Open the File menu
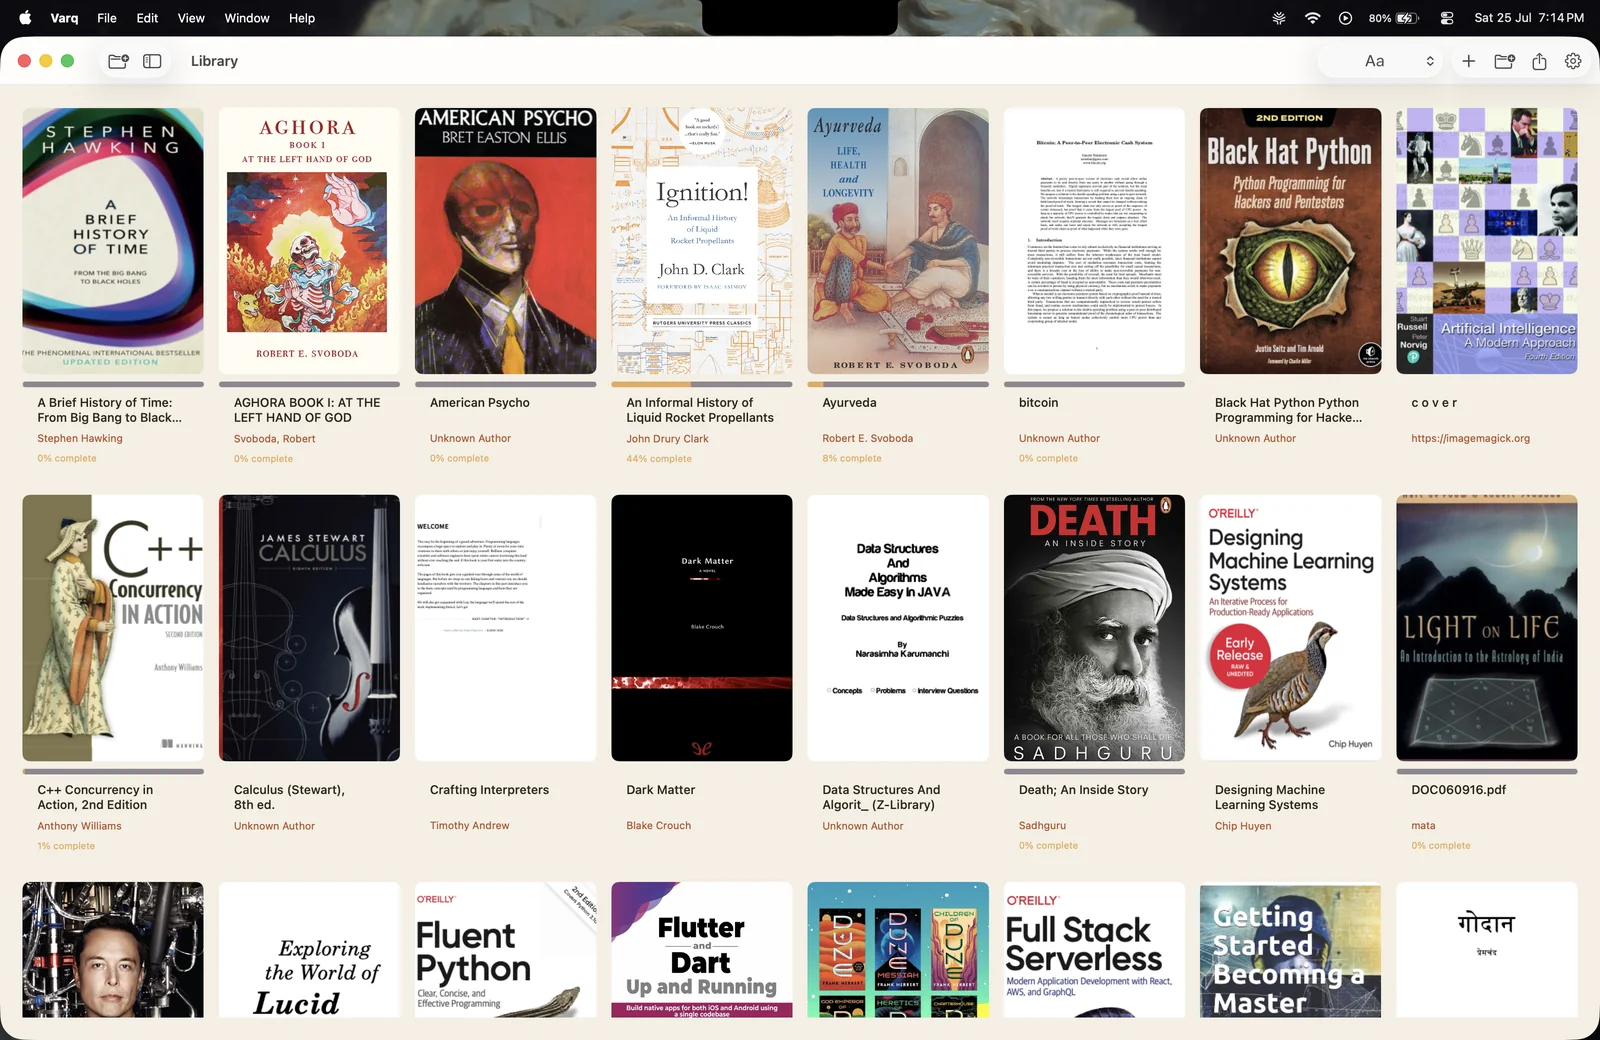 click(107, 18)
